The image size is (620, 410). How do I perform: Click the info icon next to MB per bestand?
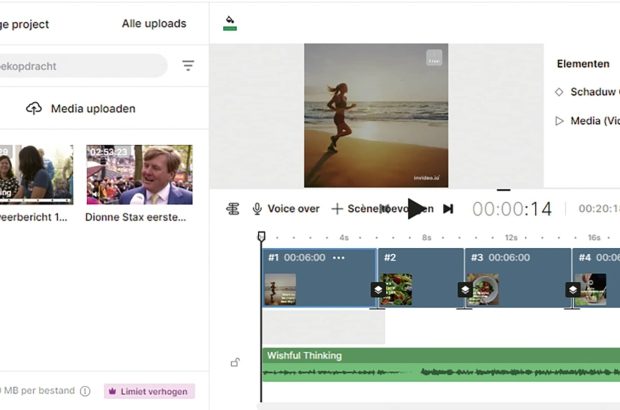click(x=85, y=391)
